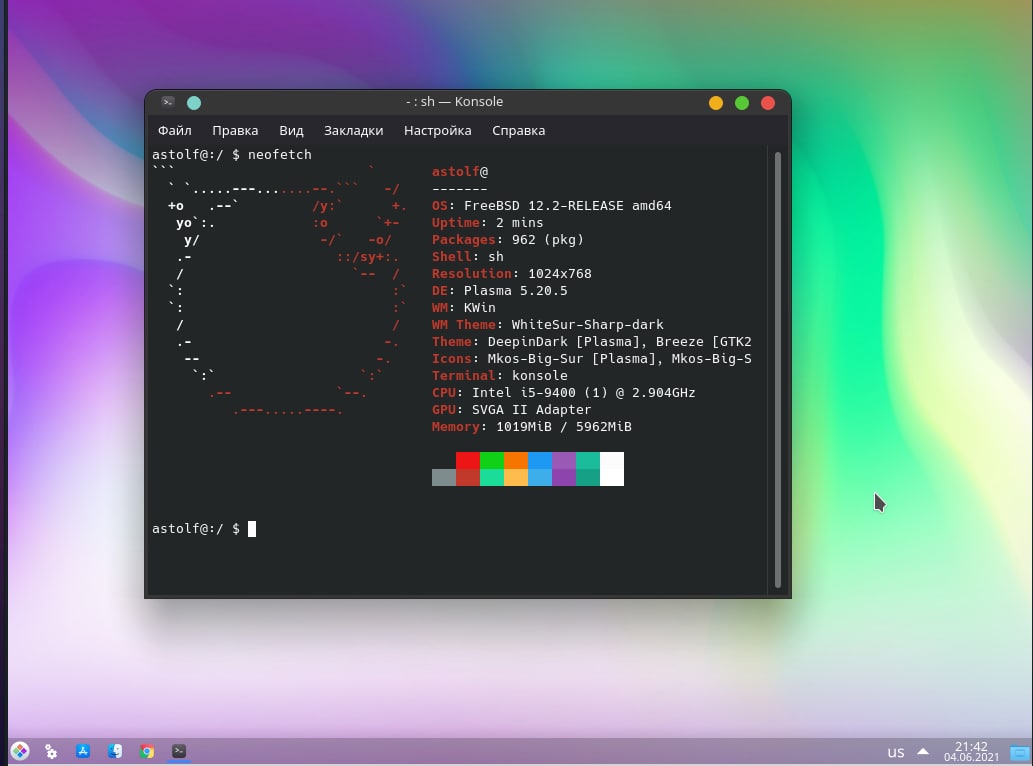Toggle the teal pin button in Konsole titlebar

tap(194, 103)
